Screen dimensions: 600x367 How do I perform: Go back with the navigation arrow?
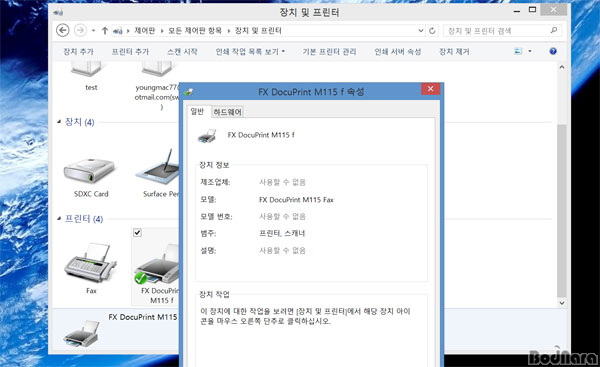pyautogui.click(x=63, y=30)
